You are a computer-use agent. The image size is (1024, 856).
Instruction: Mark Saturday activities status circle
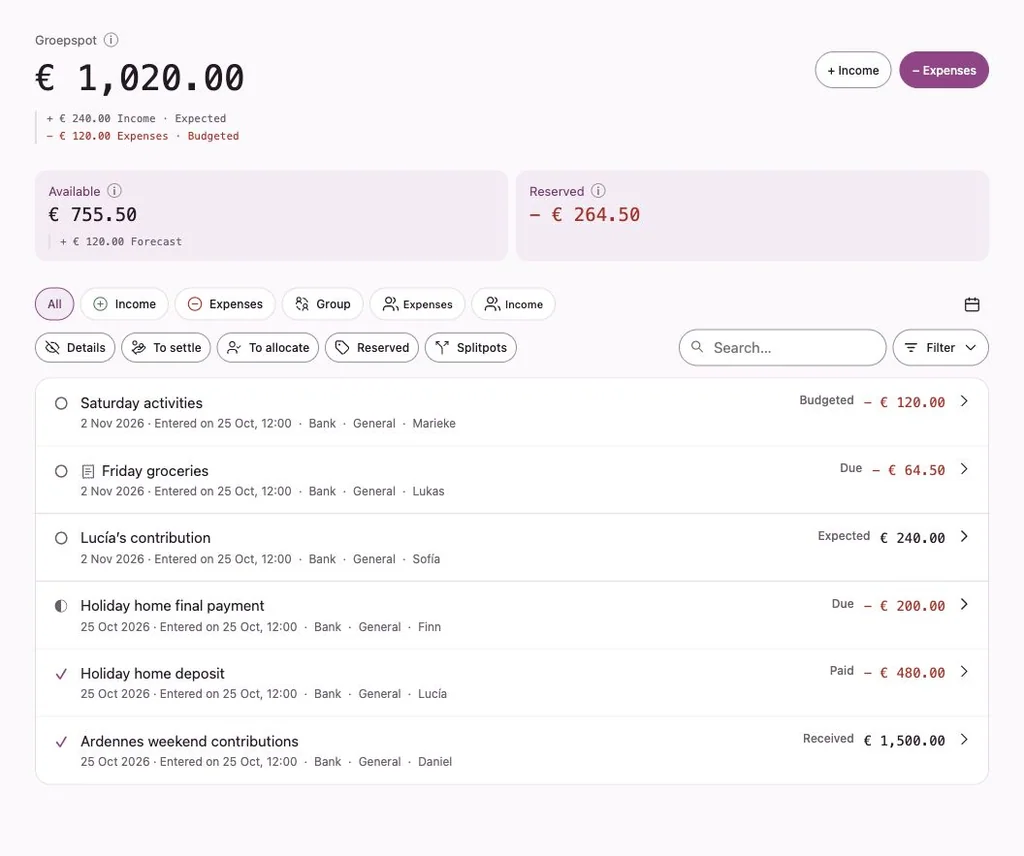pos(61,404)
